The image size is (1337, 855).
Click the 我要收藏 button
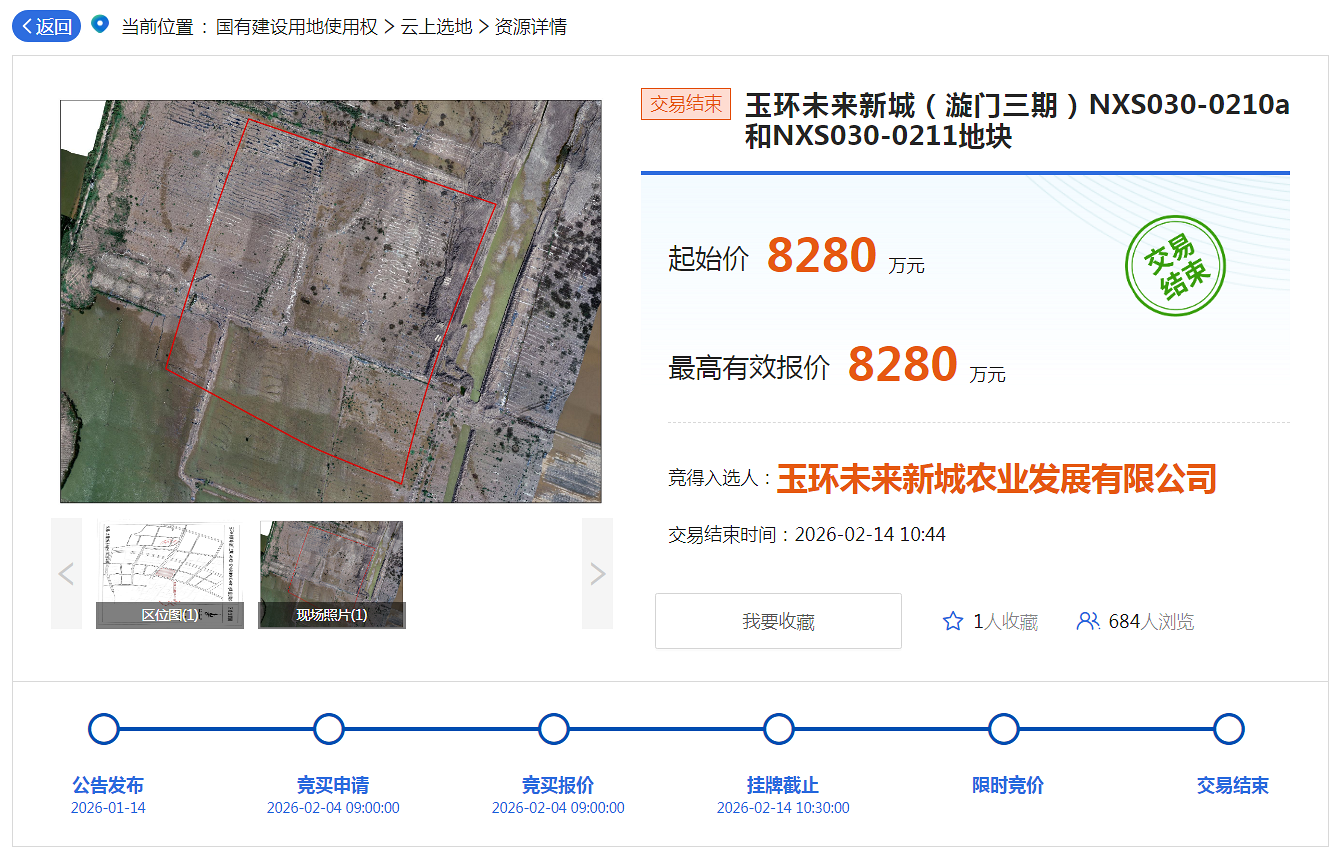pos(778,621)
